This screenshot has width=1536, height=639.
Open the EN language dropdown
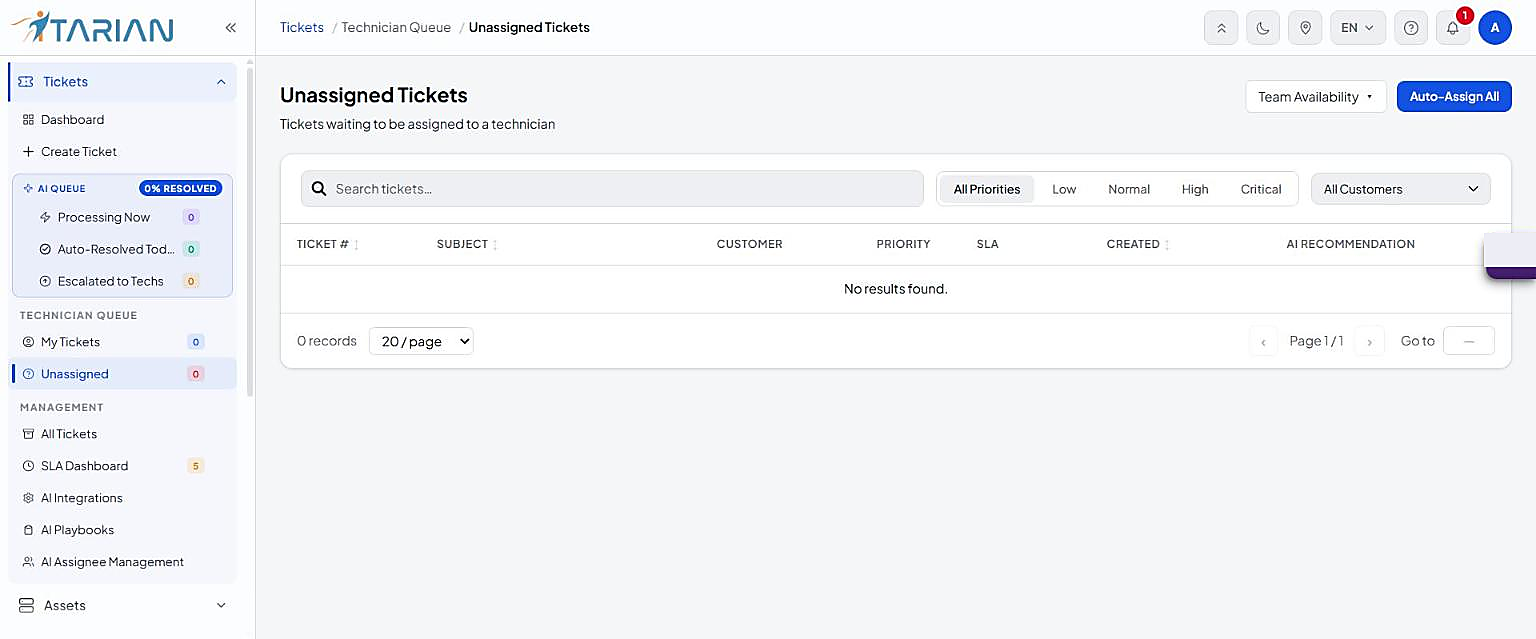pos(1357,28)
